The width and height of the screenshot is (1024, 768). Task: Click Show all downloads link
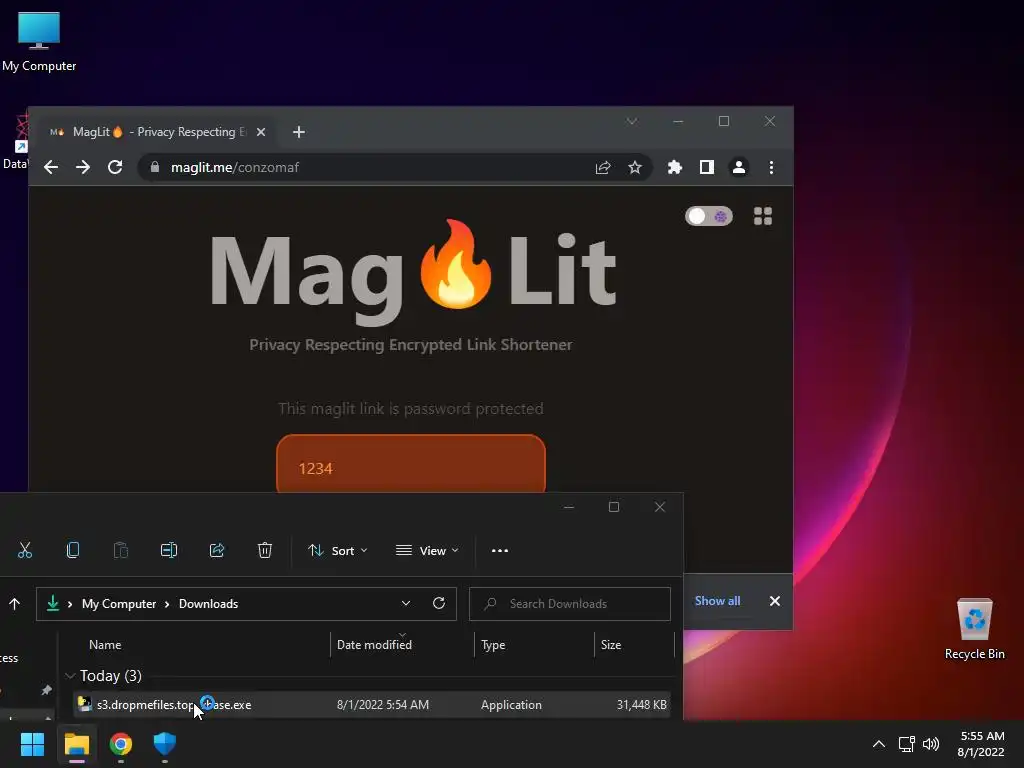pyautogui.click(x=717, y=601)
